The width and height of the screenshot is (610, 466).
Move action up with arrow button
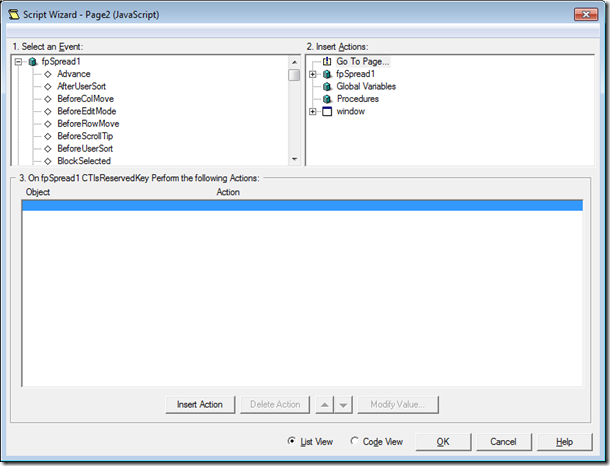tap(324, 405)
